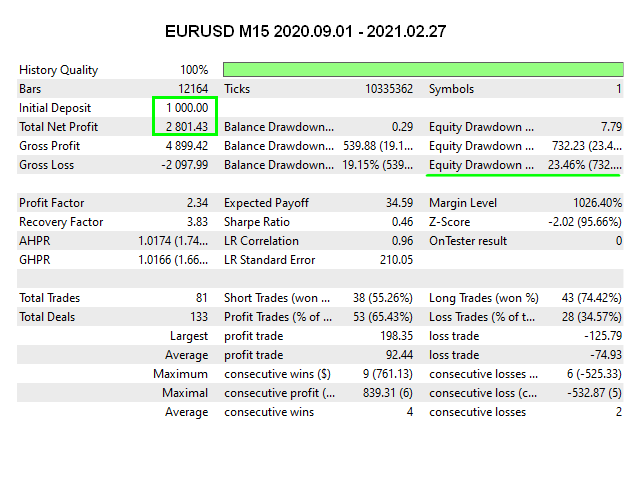Click the Sharpe Ratio value '0.46'
The width and height of the screenshot is (640, 480).
(x=402, y=222)
